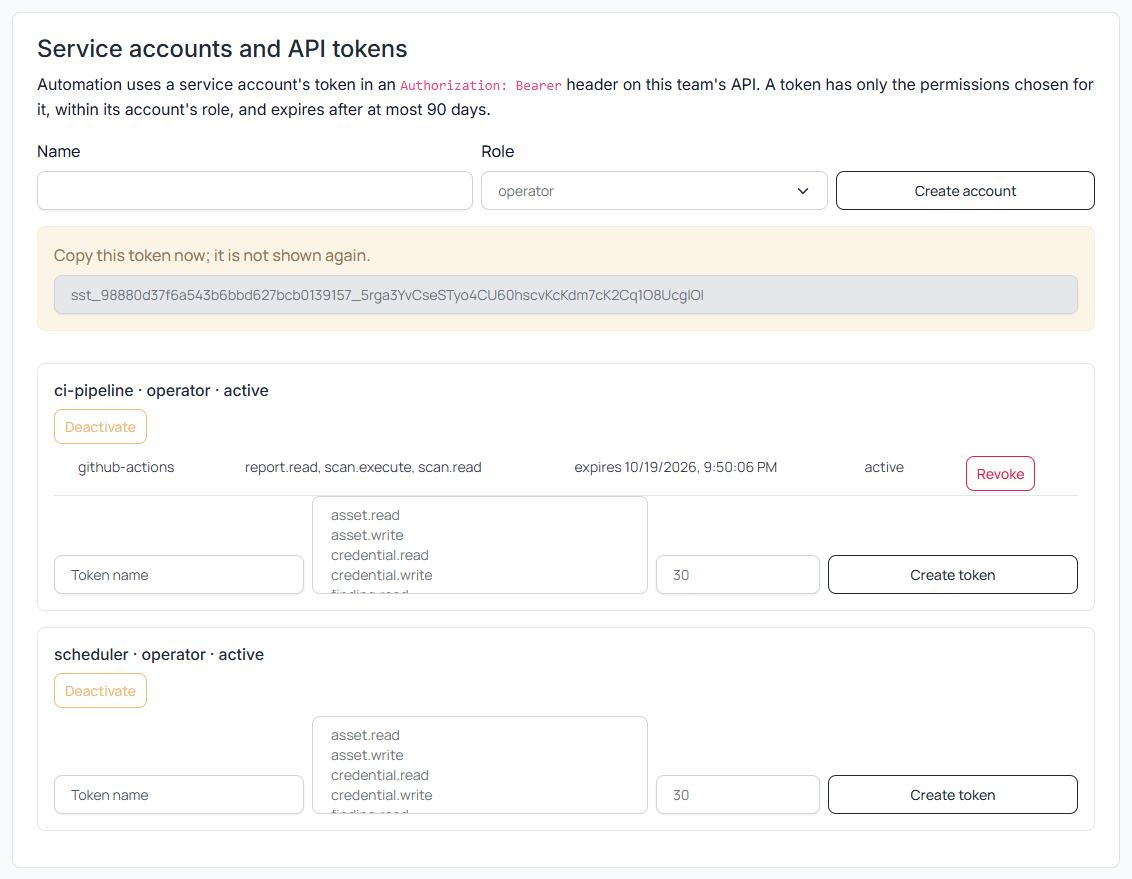This screenshot has height=879, width=1132.
Task: Select asset.write permission for scheduler
Action: 367,756
